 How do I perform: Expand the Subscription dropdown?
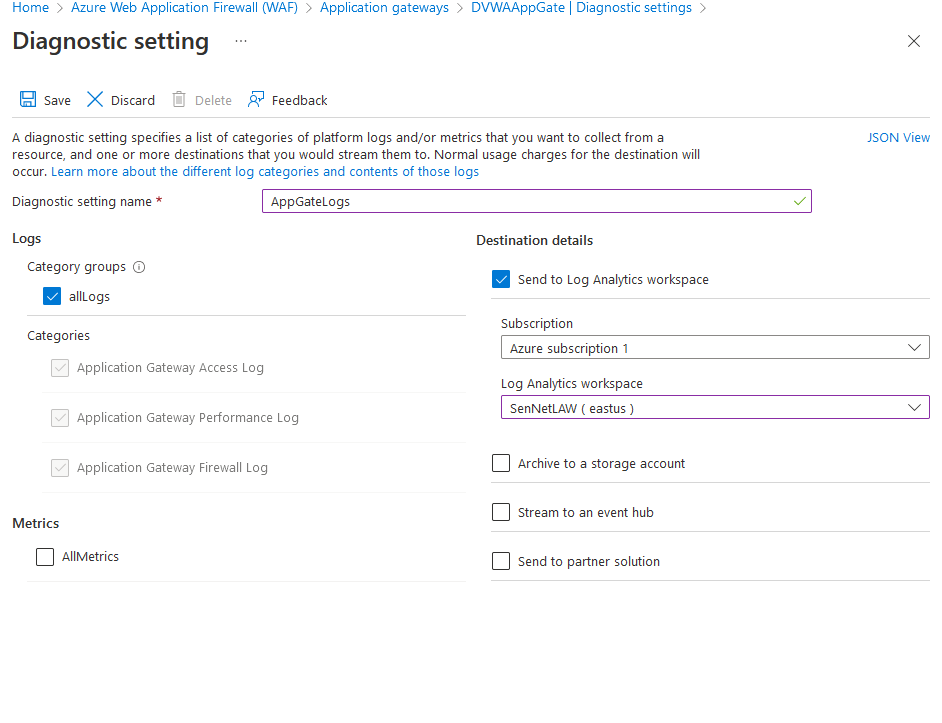point(714,348)
